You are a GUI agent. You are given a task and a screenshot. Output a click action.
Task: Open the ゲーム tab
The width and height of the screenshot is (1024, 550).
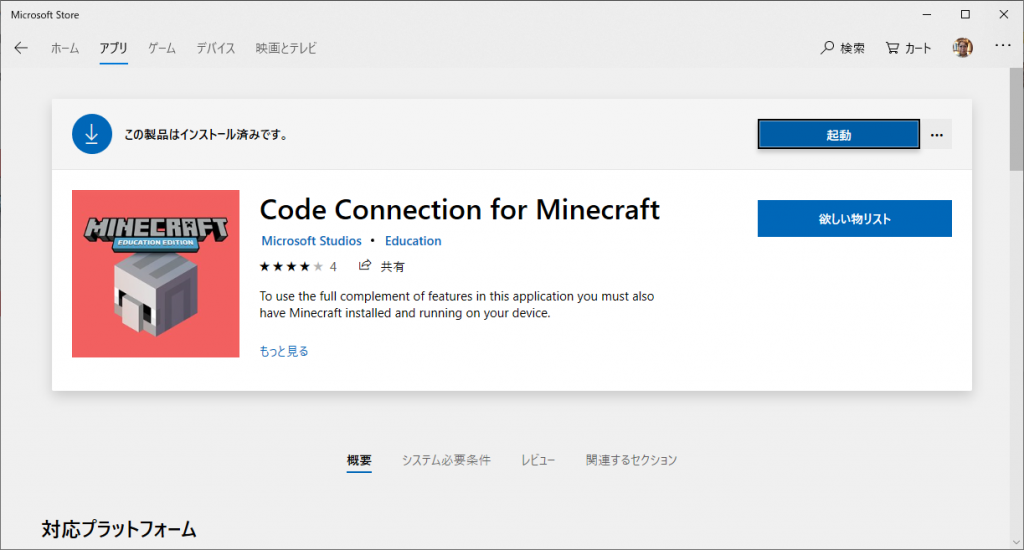click(161, 48)
